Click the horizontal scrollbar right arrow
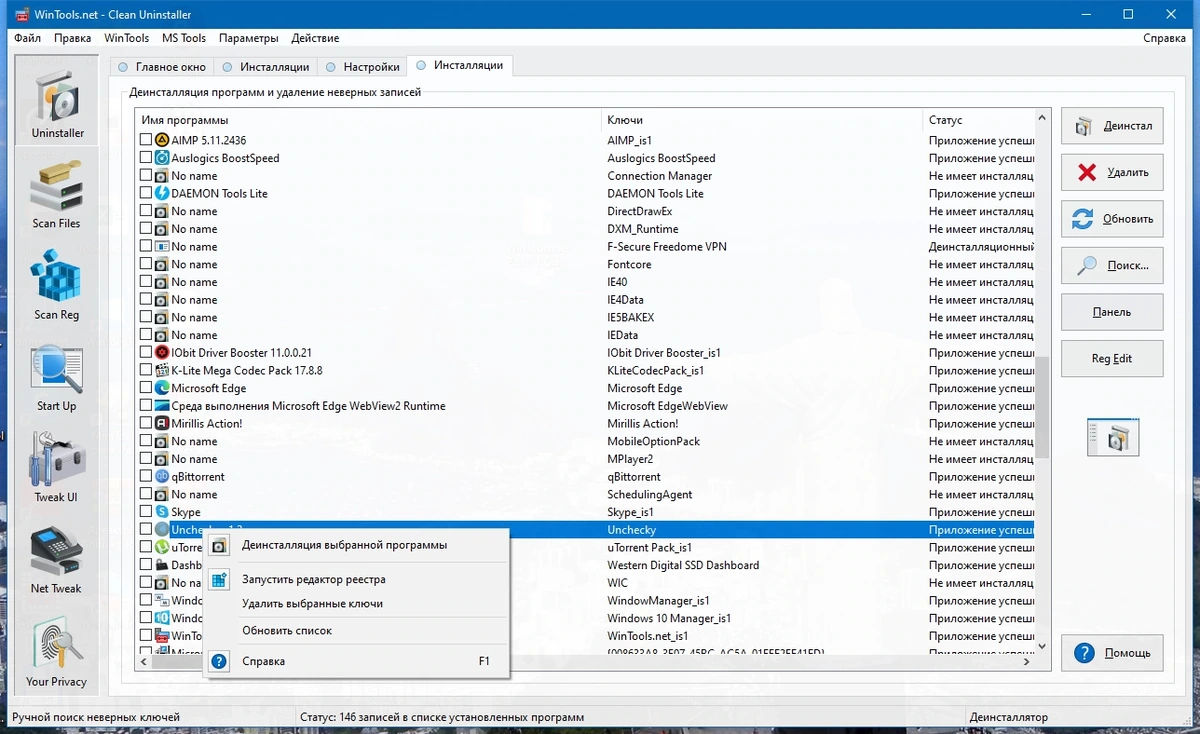Image resolution: width=1200 pixels, height=734 pixels. coord(1026,661)
